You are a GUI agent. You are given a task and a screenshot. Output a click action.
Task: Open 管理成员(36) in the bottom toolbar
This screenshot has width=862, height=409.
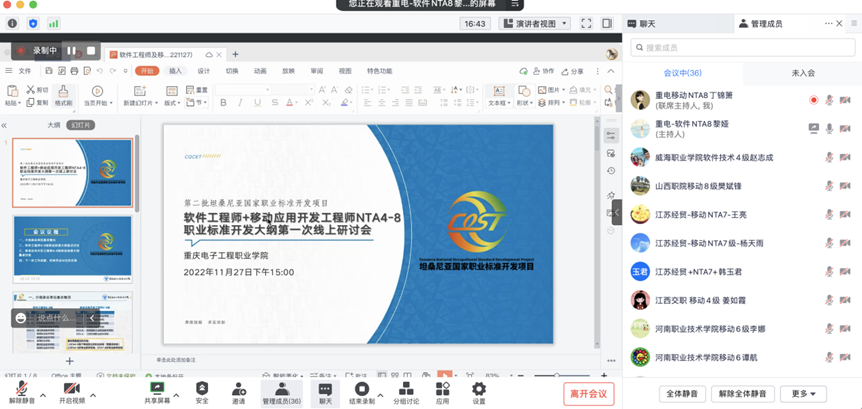pos(281,393)
